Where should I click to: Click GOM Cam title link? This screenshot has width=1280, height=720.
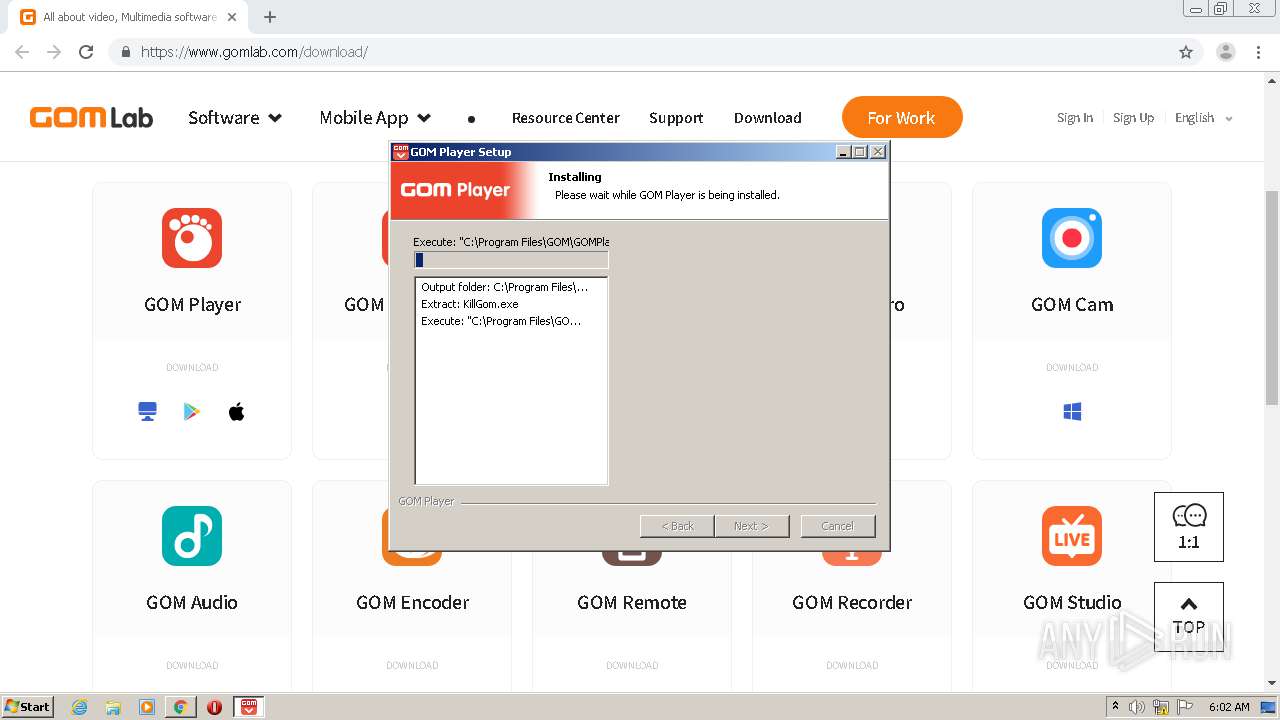tap(1072, 304)
